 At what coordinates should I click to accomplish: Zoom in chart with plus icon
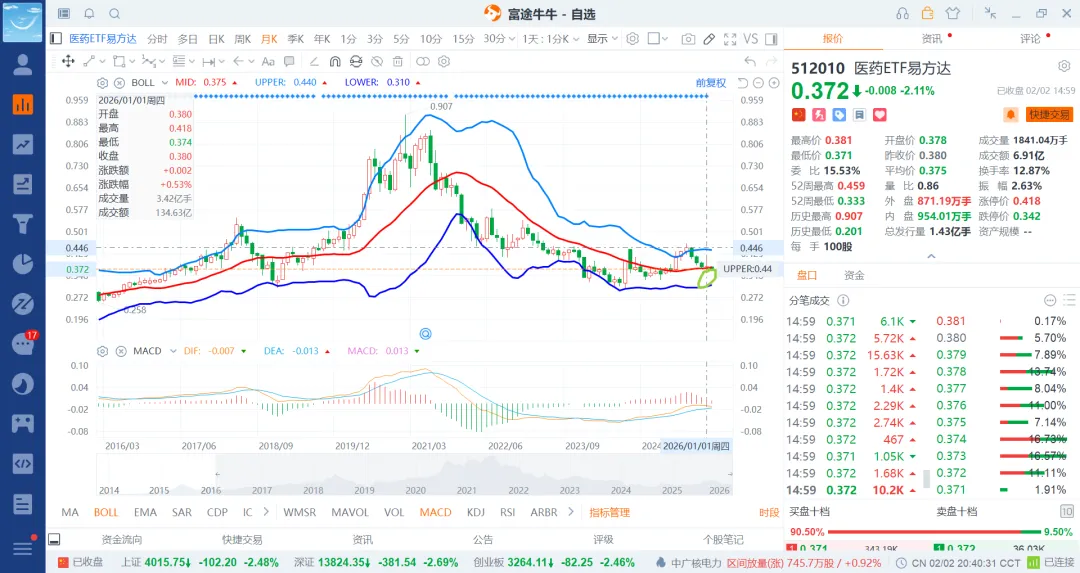(774, 83)
